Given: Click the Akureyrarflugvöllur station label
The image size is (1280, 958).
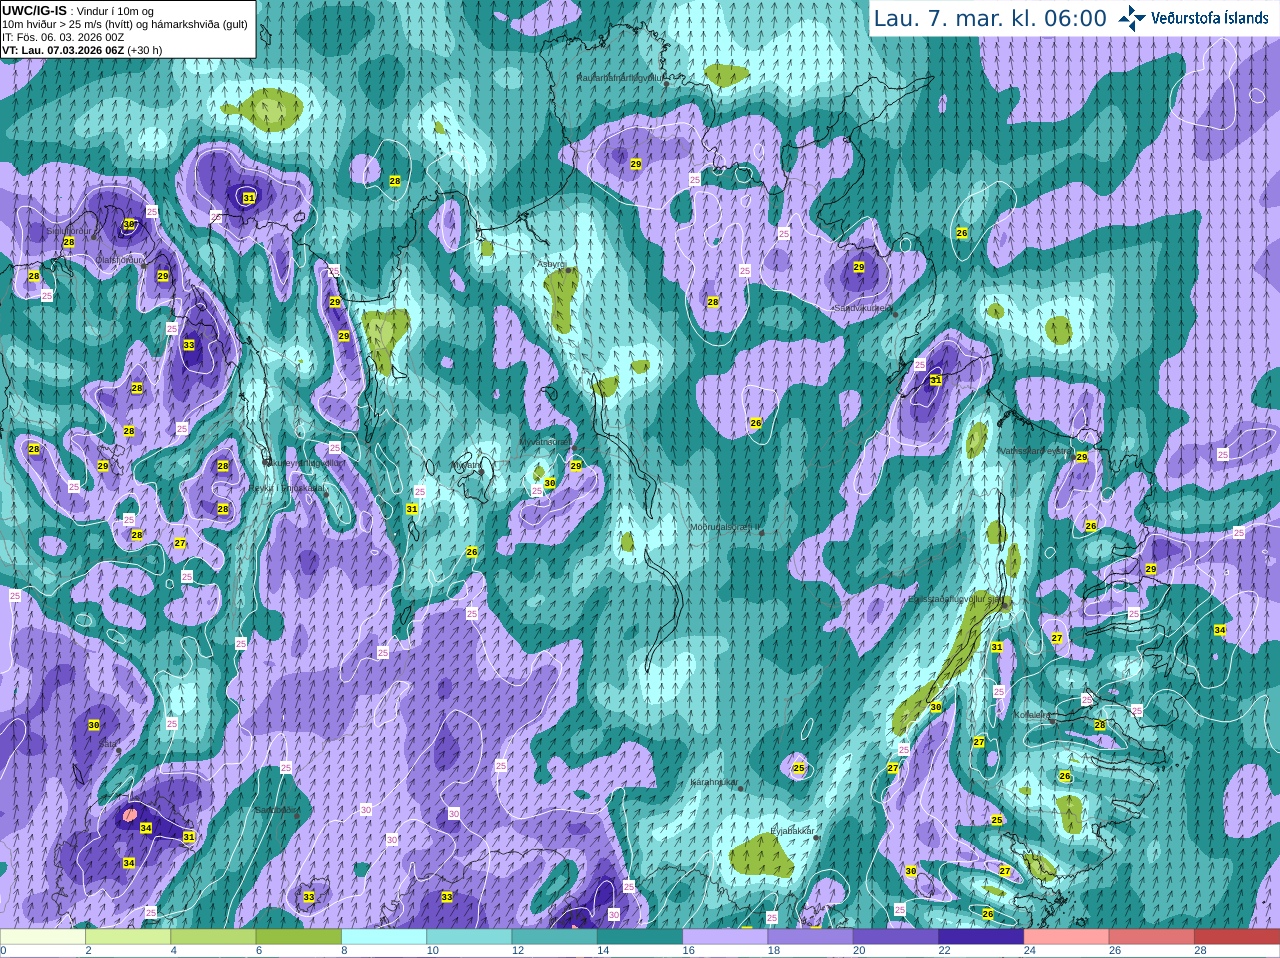Looking at the screenshot, I should point(303,463).
